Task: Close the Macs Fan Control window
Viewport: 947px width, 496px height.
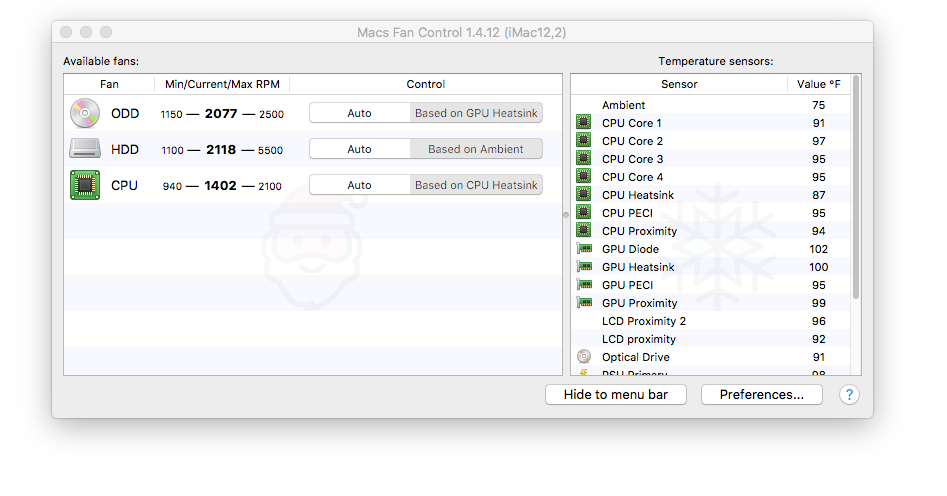Action: pos(66,32)
